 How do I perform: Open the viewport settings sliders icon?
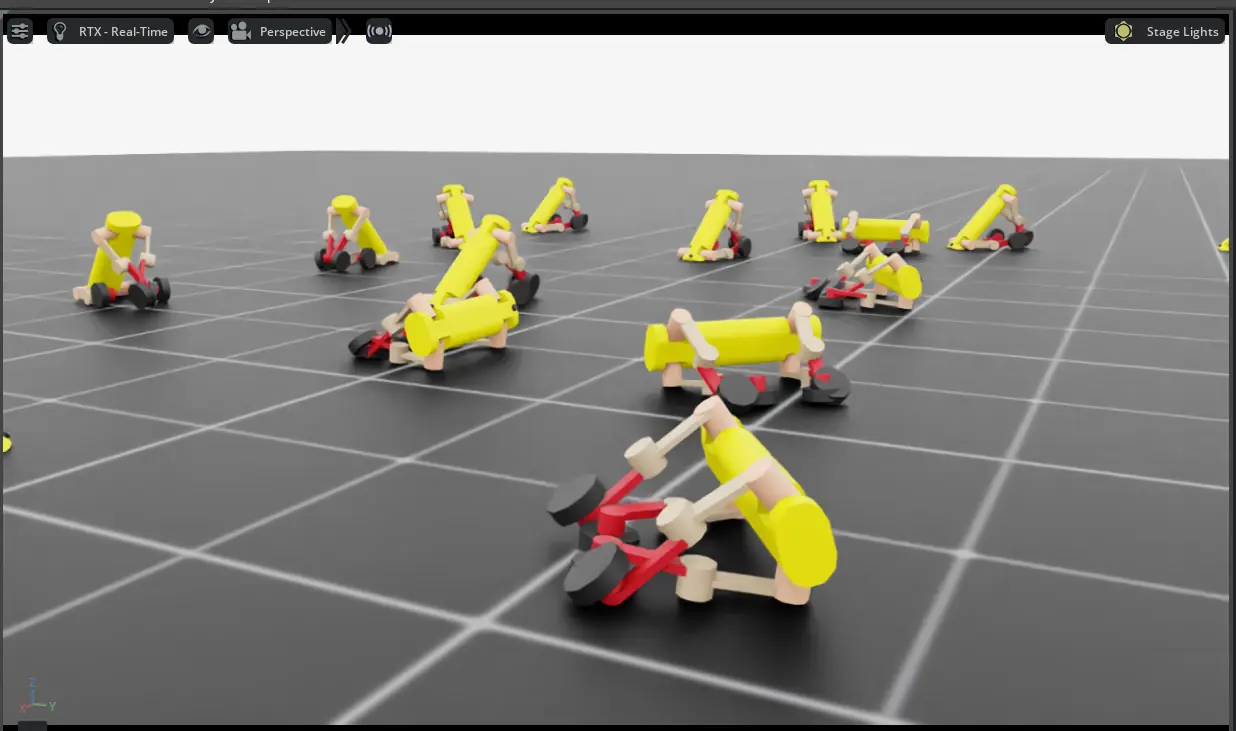point(20,31)
